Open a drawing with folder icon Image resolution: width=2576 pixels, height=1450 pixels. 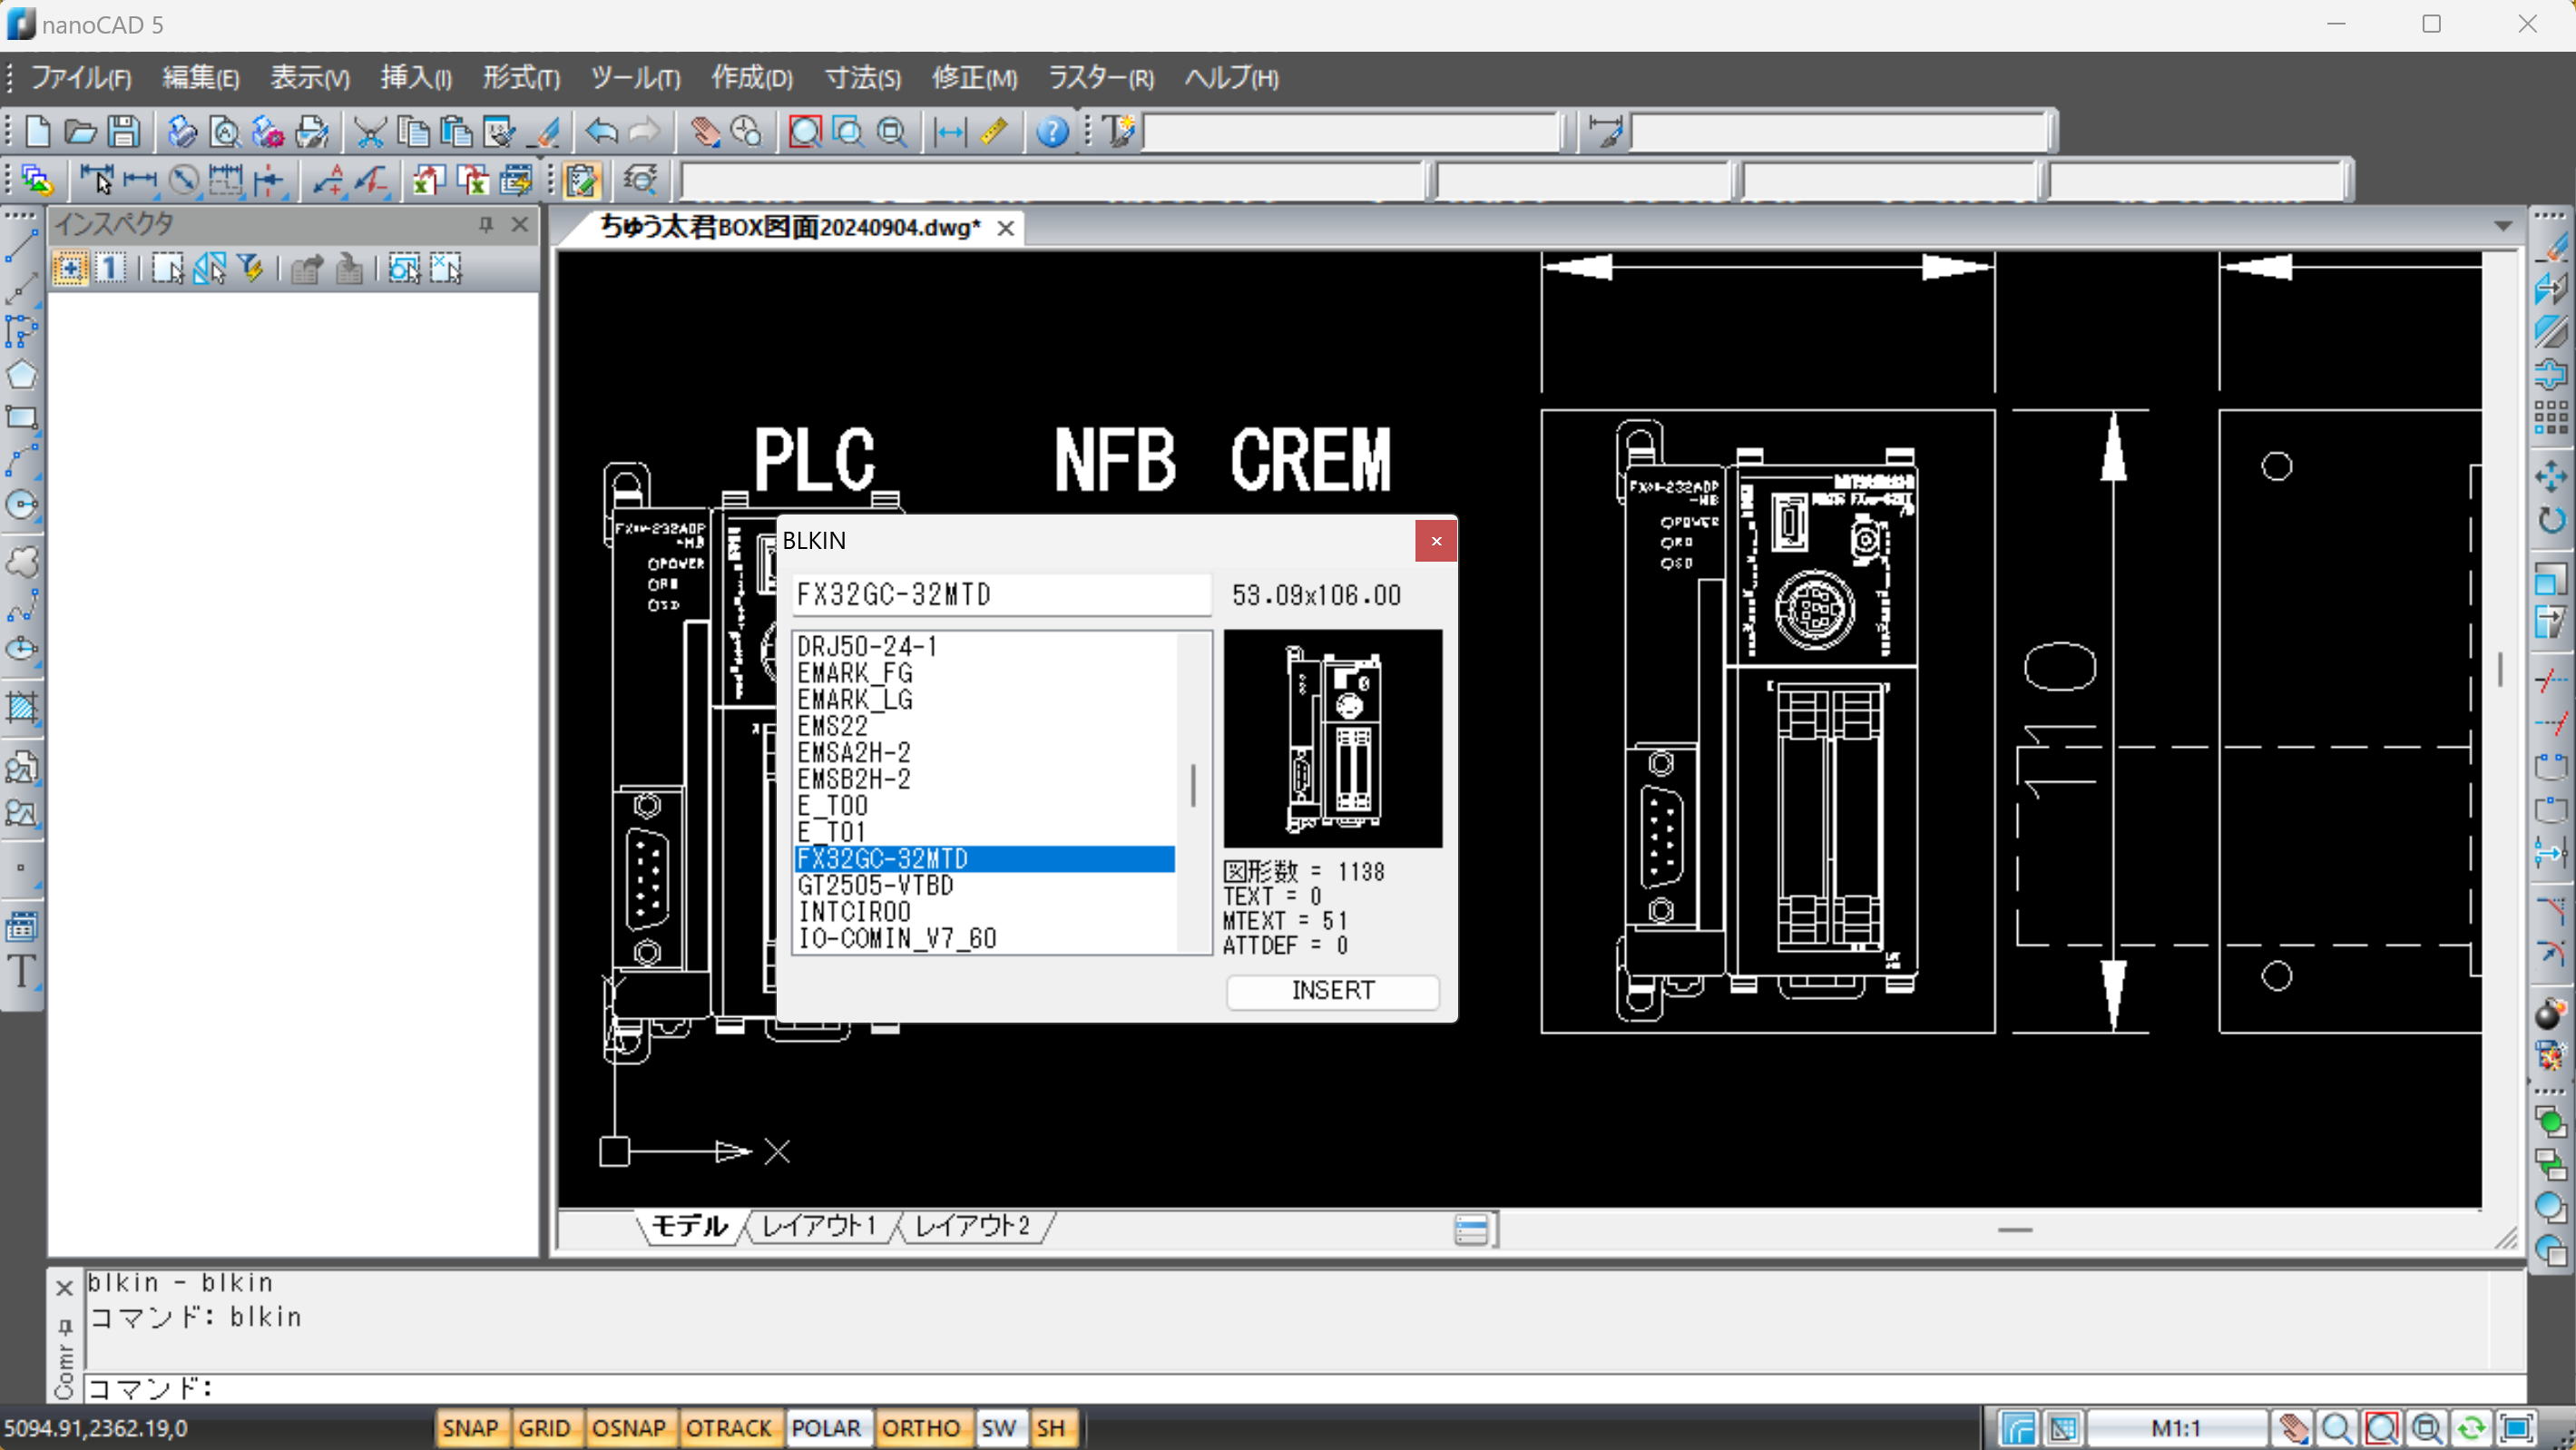(80, 131)
